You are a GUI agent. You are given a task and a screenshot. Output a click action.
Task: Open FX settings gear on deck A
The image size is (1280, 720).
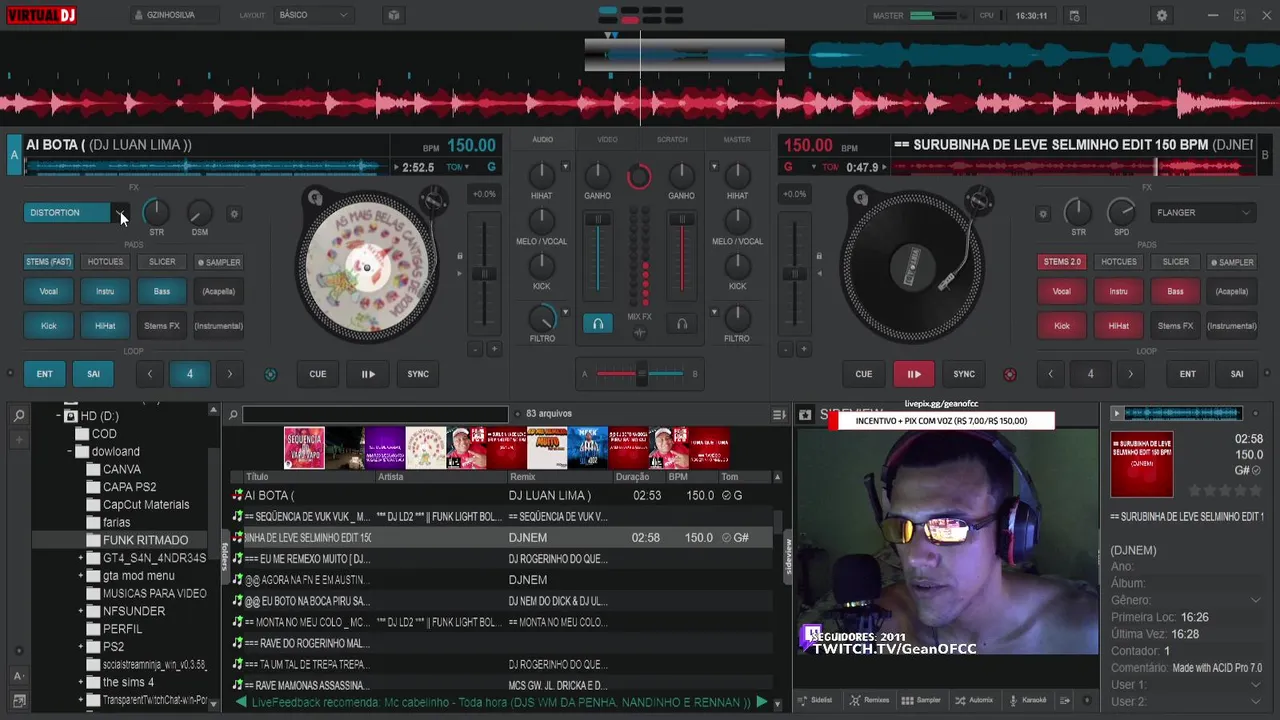[x=234, y=213]
